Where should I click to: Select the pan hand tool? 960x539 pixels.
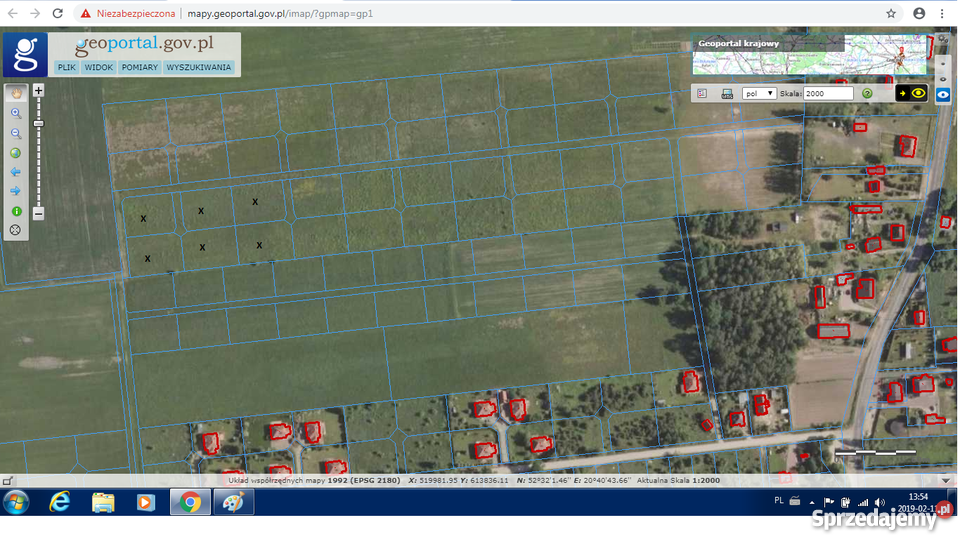16,93
